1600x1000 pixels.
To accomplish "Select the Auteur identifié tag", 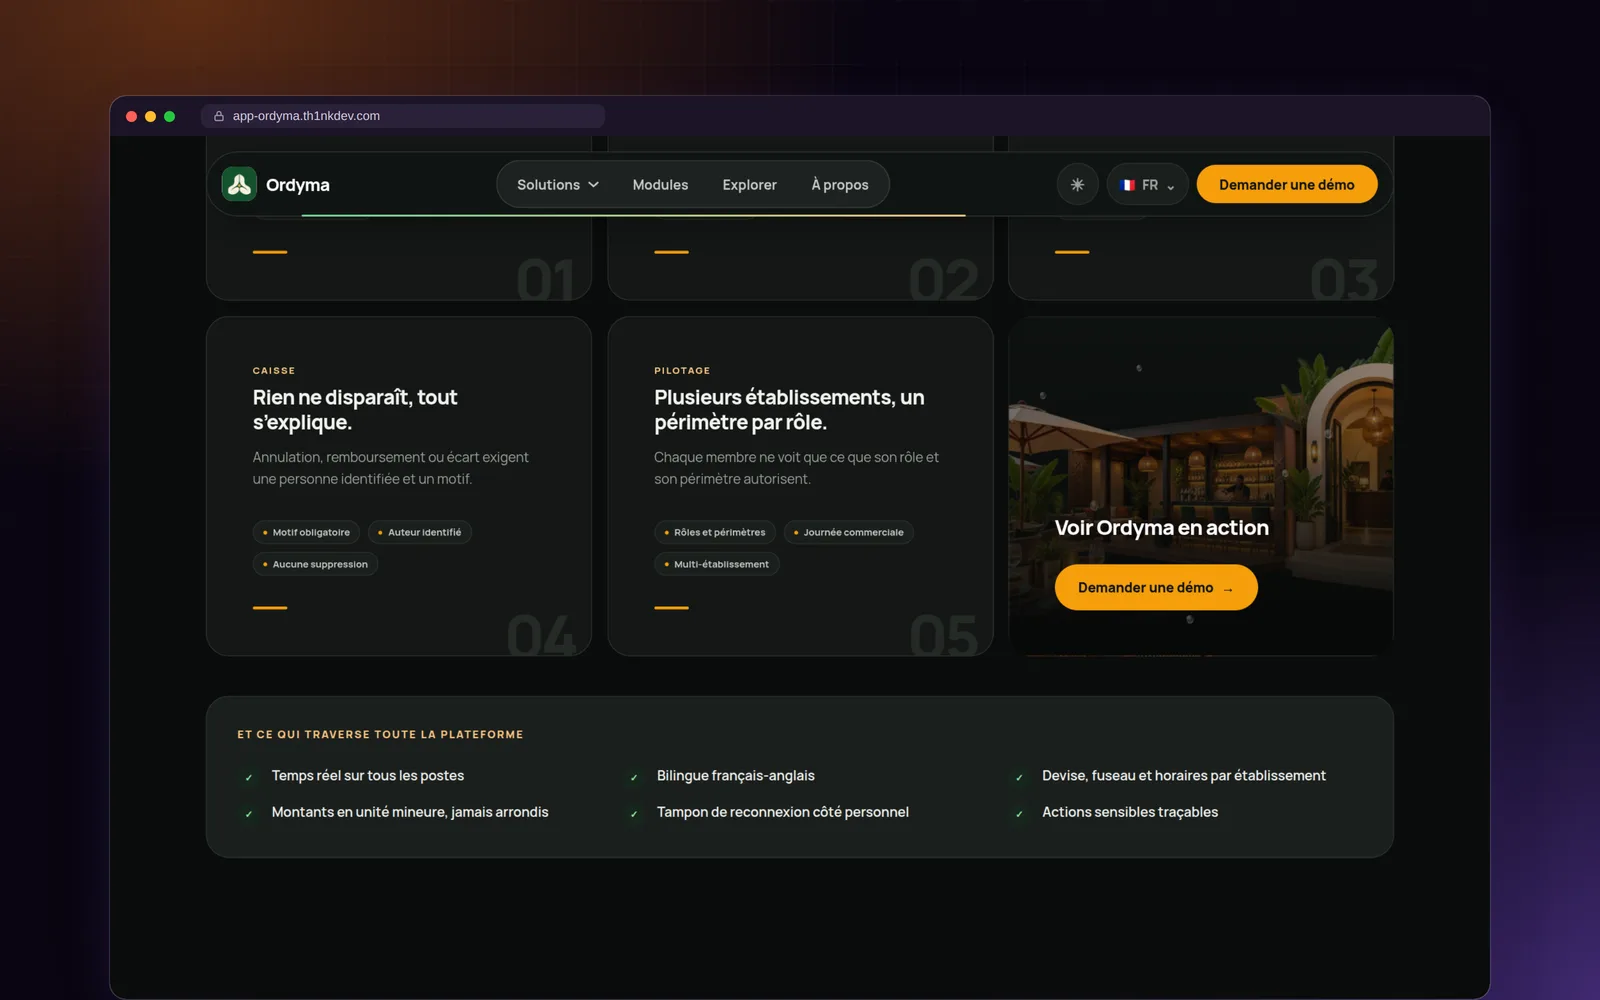I will point(420,532).
